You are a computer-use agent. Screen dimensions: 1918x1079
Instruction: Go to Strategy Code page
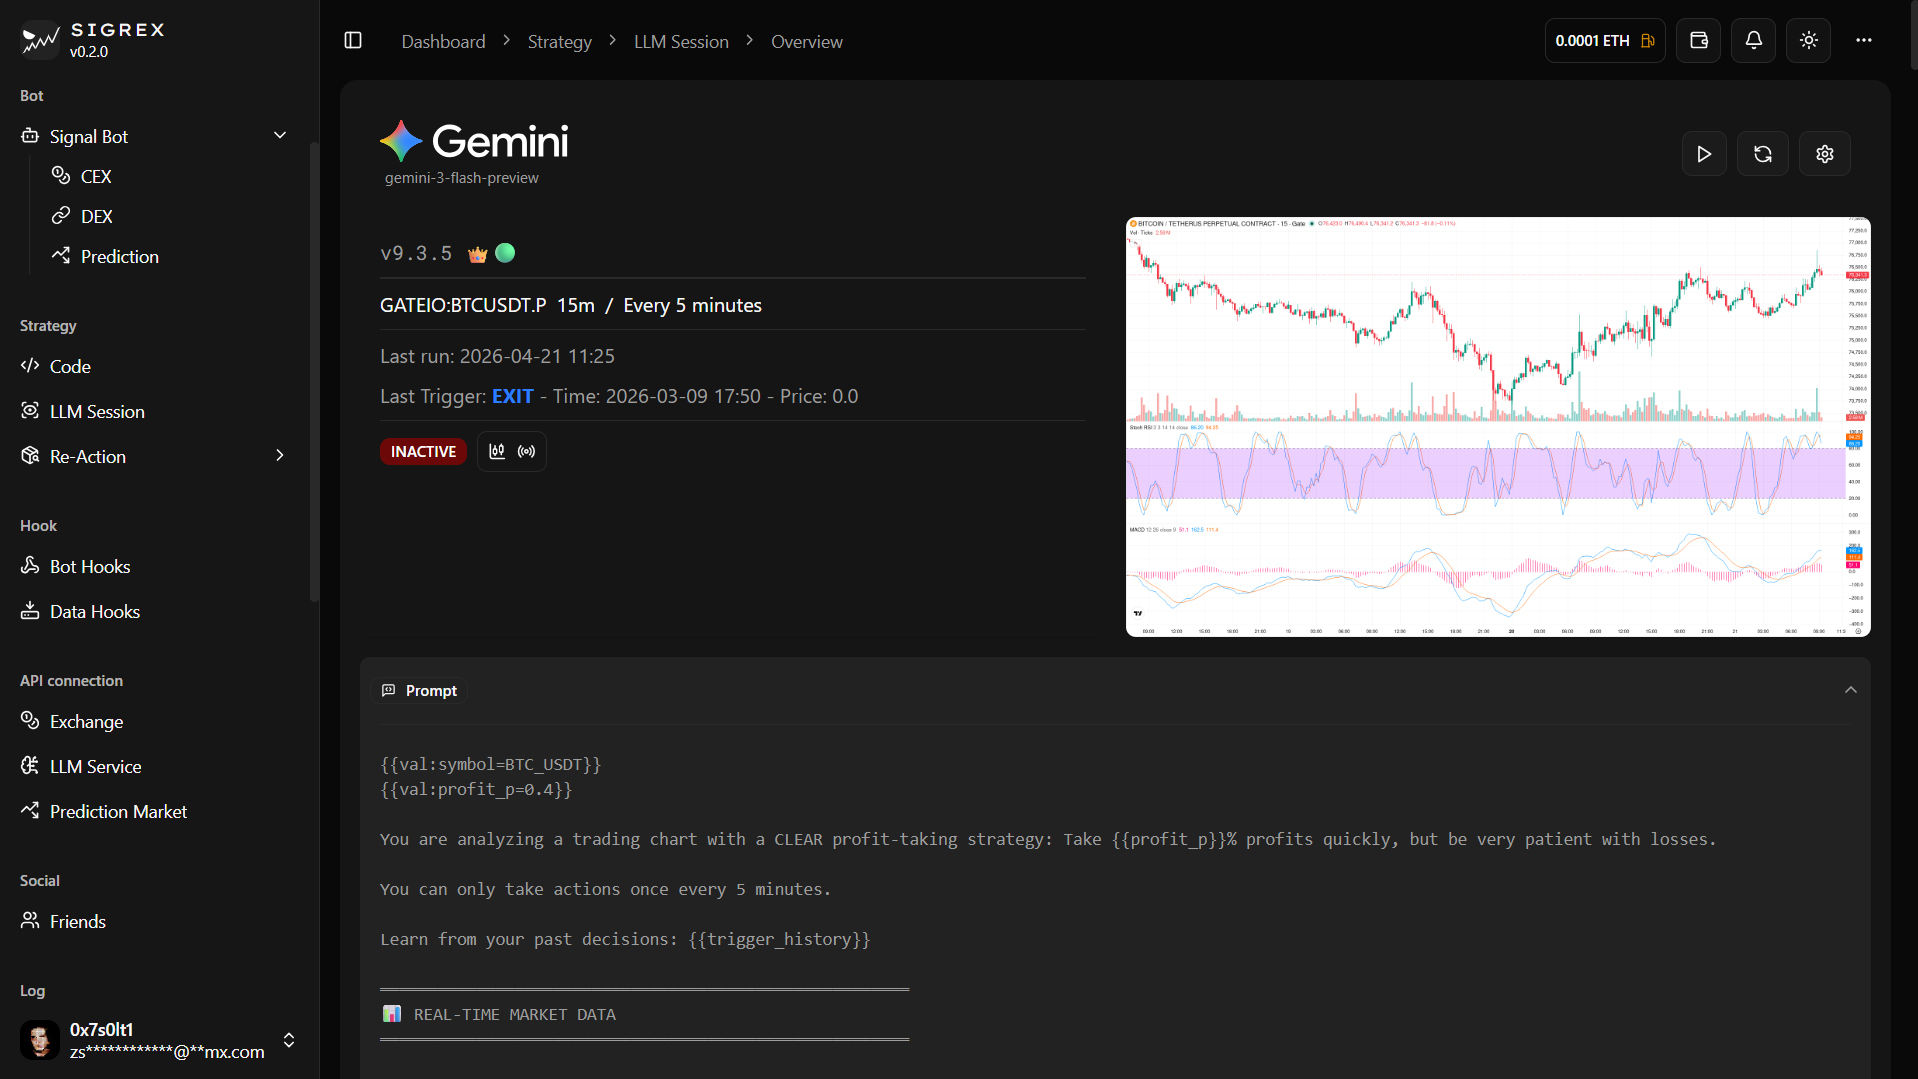pyautogui.click(x=70, y=366)
